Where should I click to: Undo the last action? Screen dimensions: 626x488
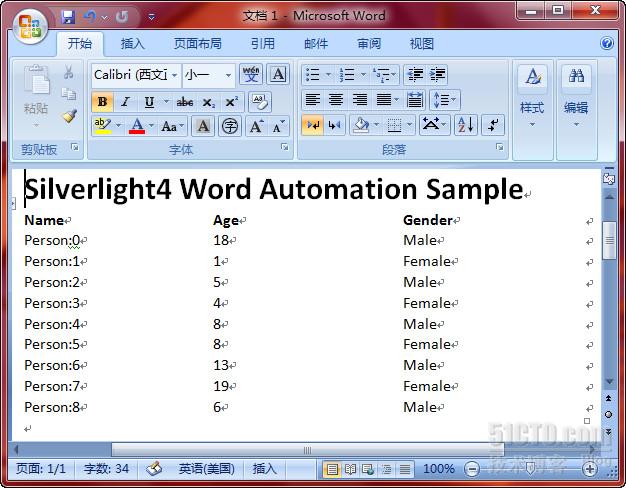pyautogui.click(x=89, y=17)
